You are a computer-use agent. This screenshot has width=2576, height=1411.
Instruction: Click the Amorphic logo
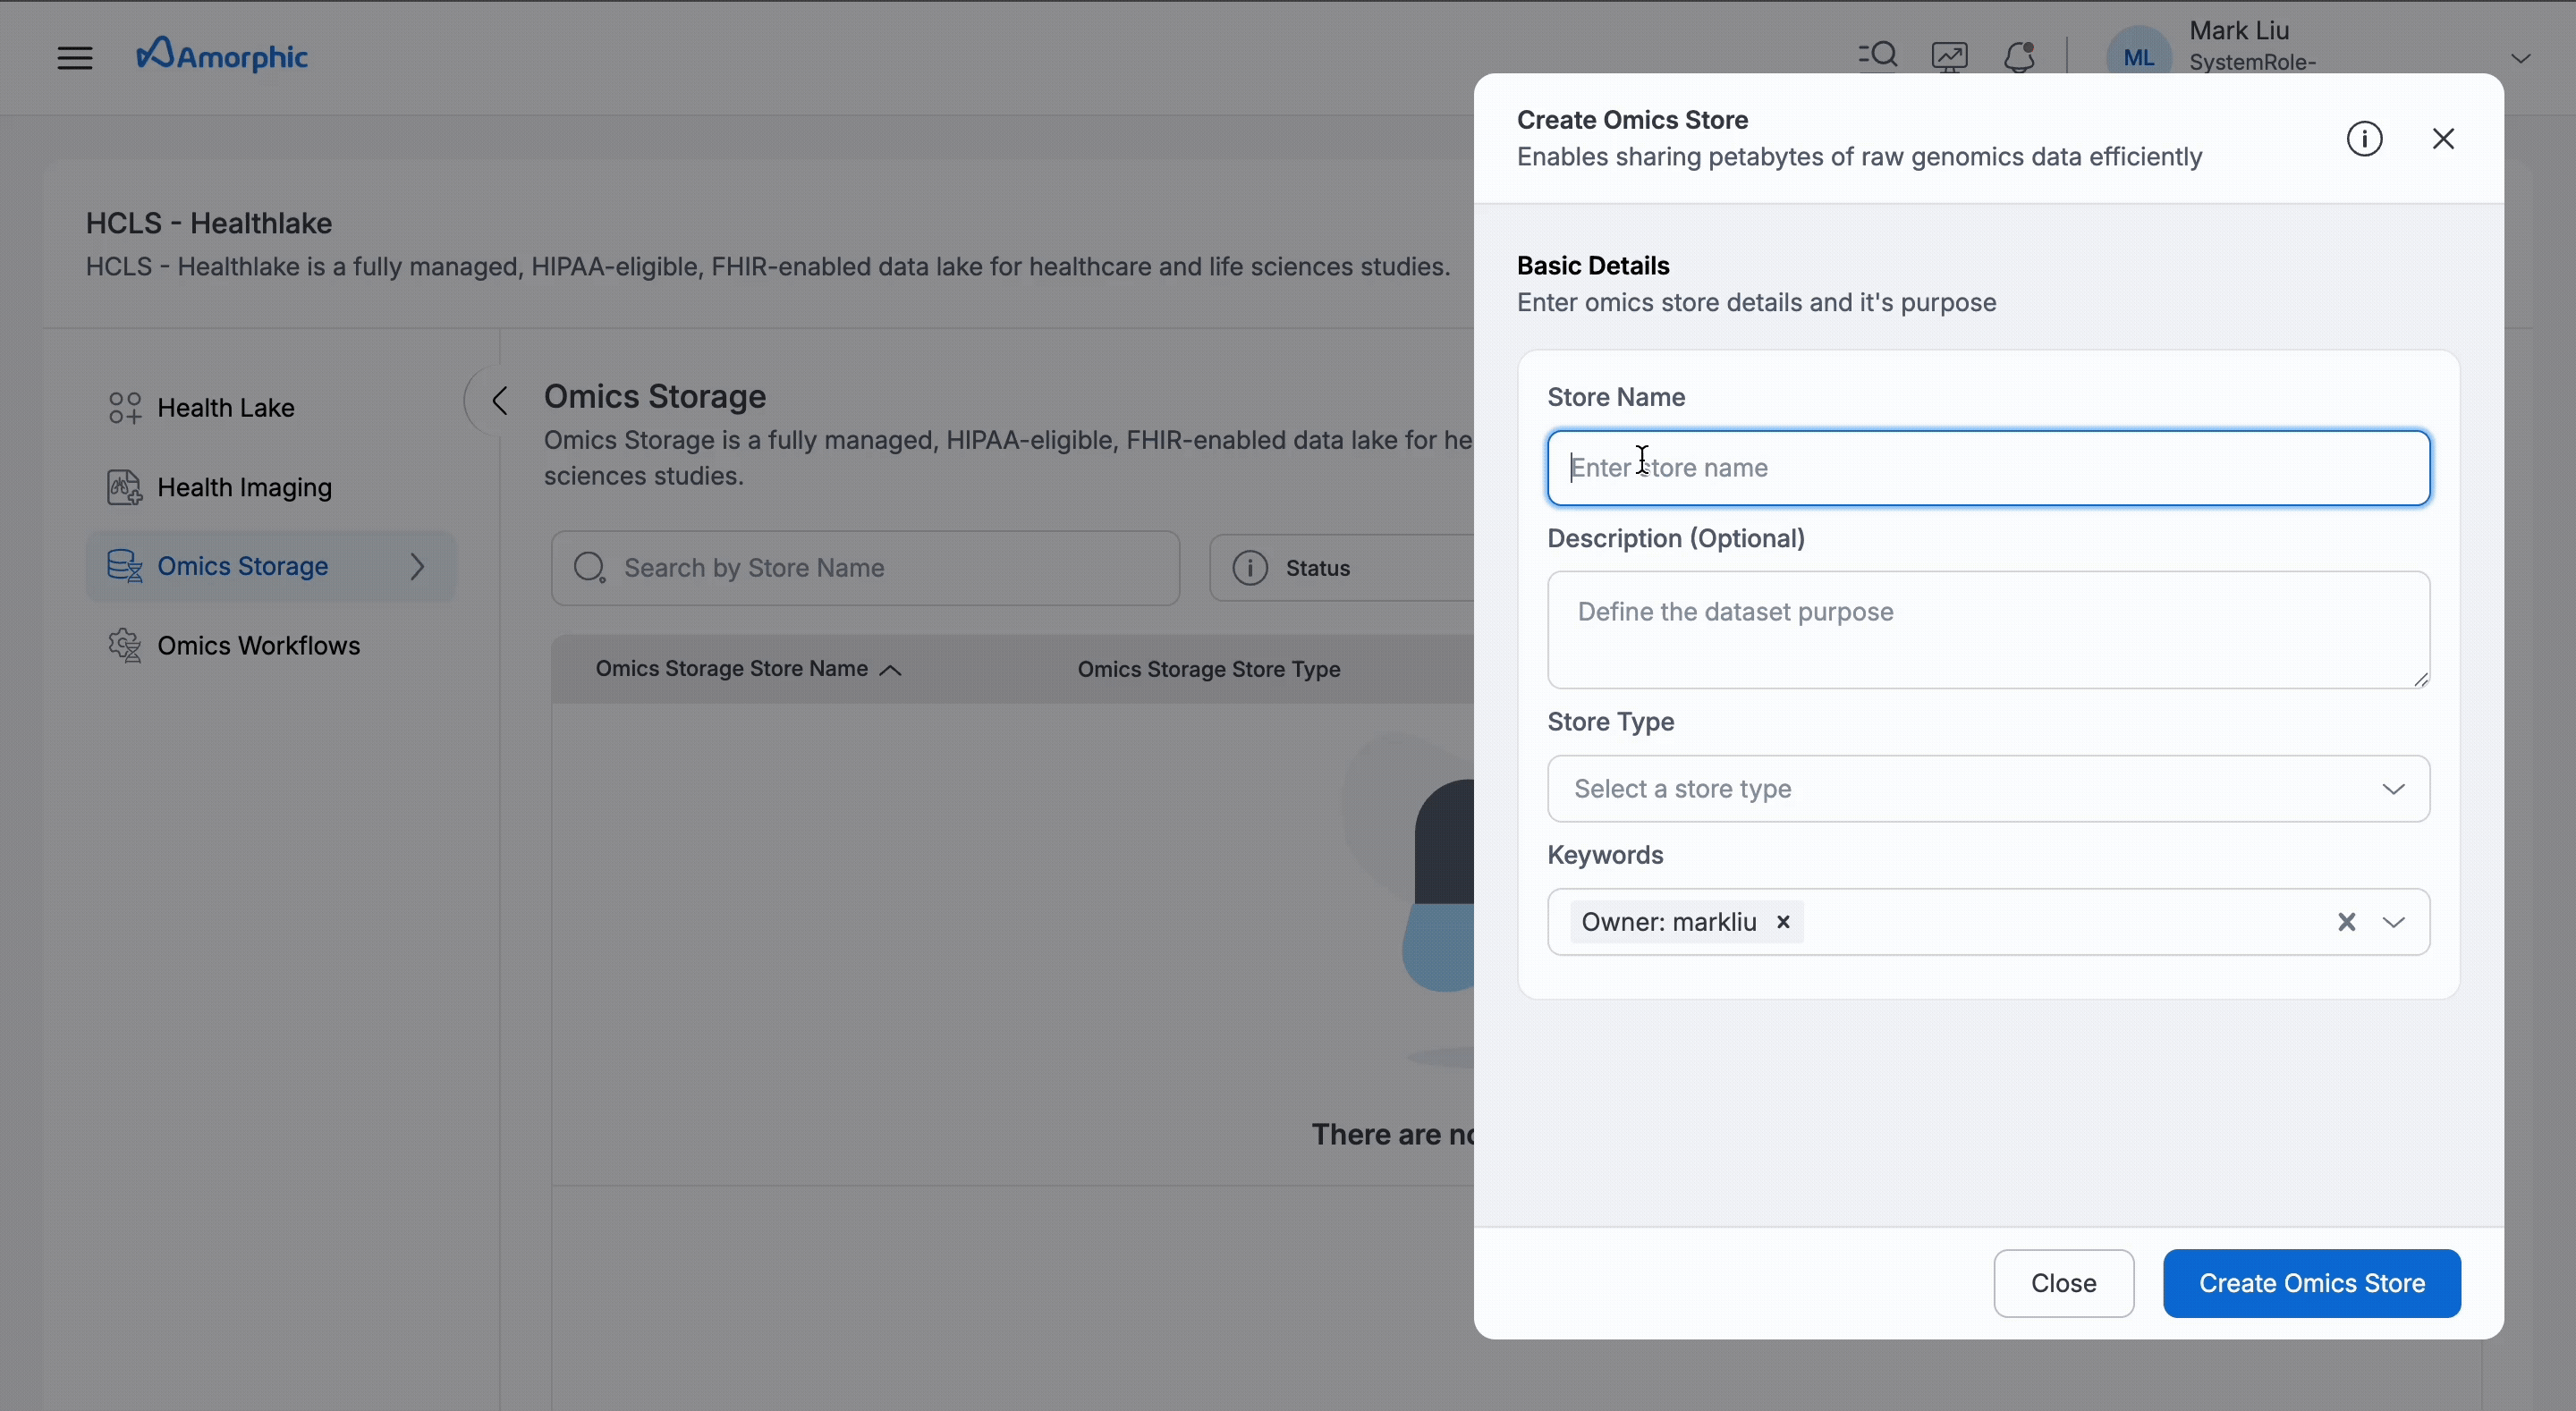[222, 55]
